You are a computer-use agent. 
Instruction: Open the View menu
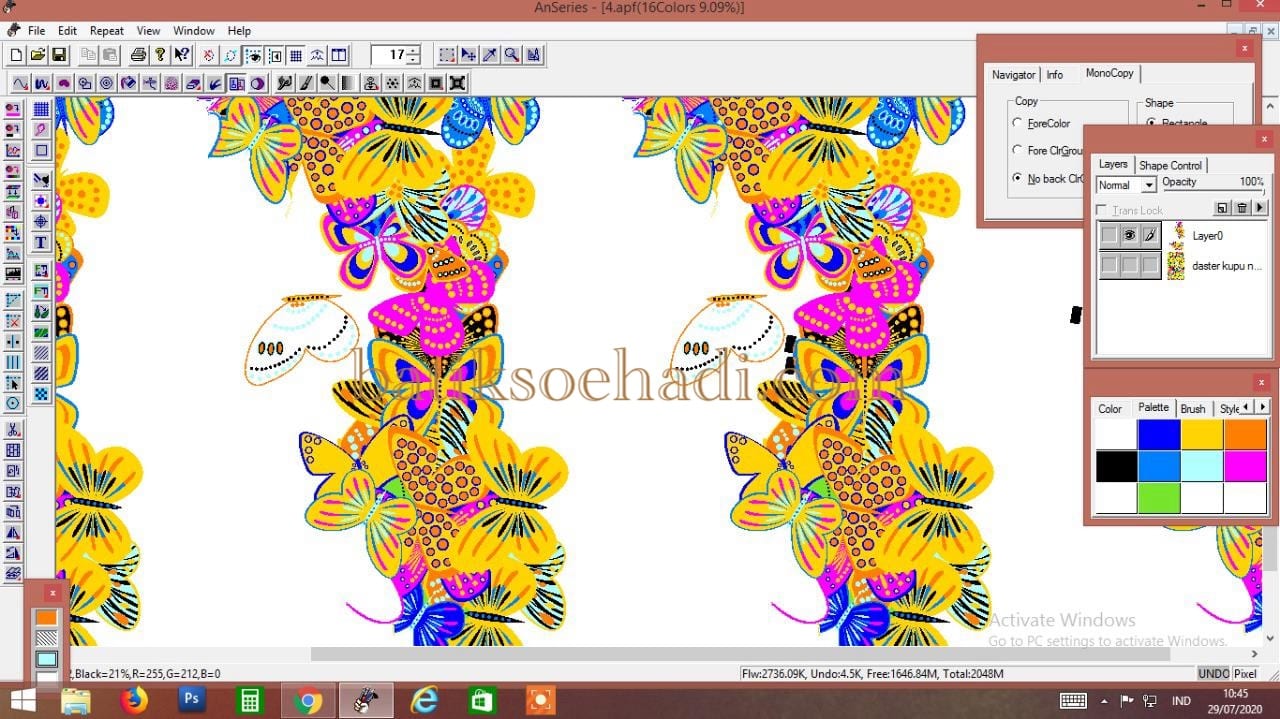(x=148, y=31)
